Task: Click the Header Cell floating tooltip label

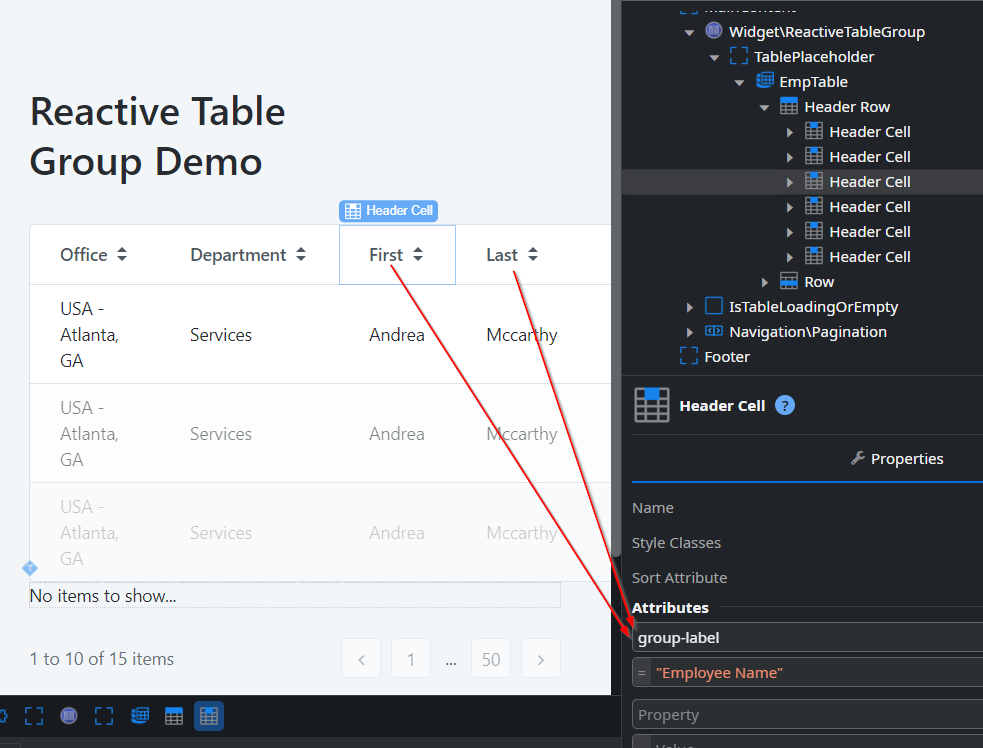Action: (388, 210)
